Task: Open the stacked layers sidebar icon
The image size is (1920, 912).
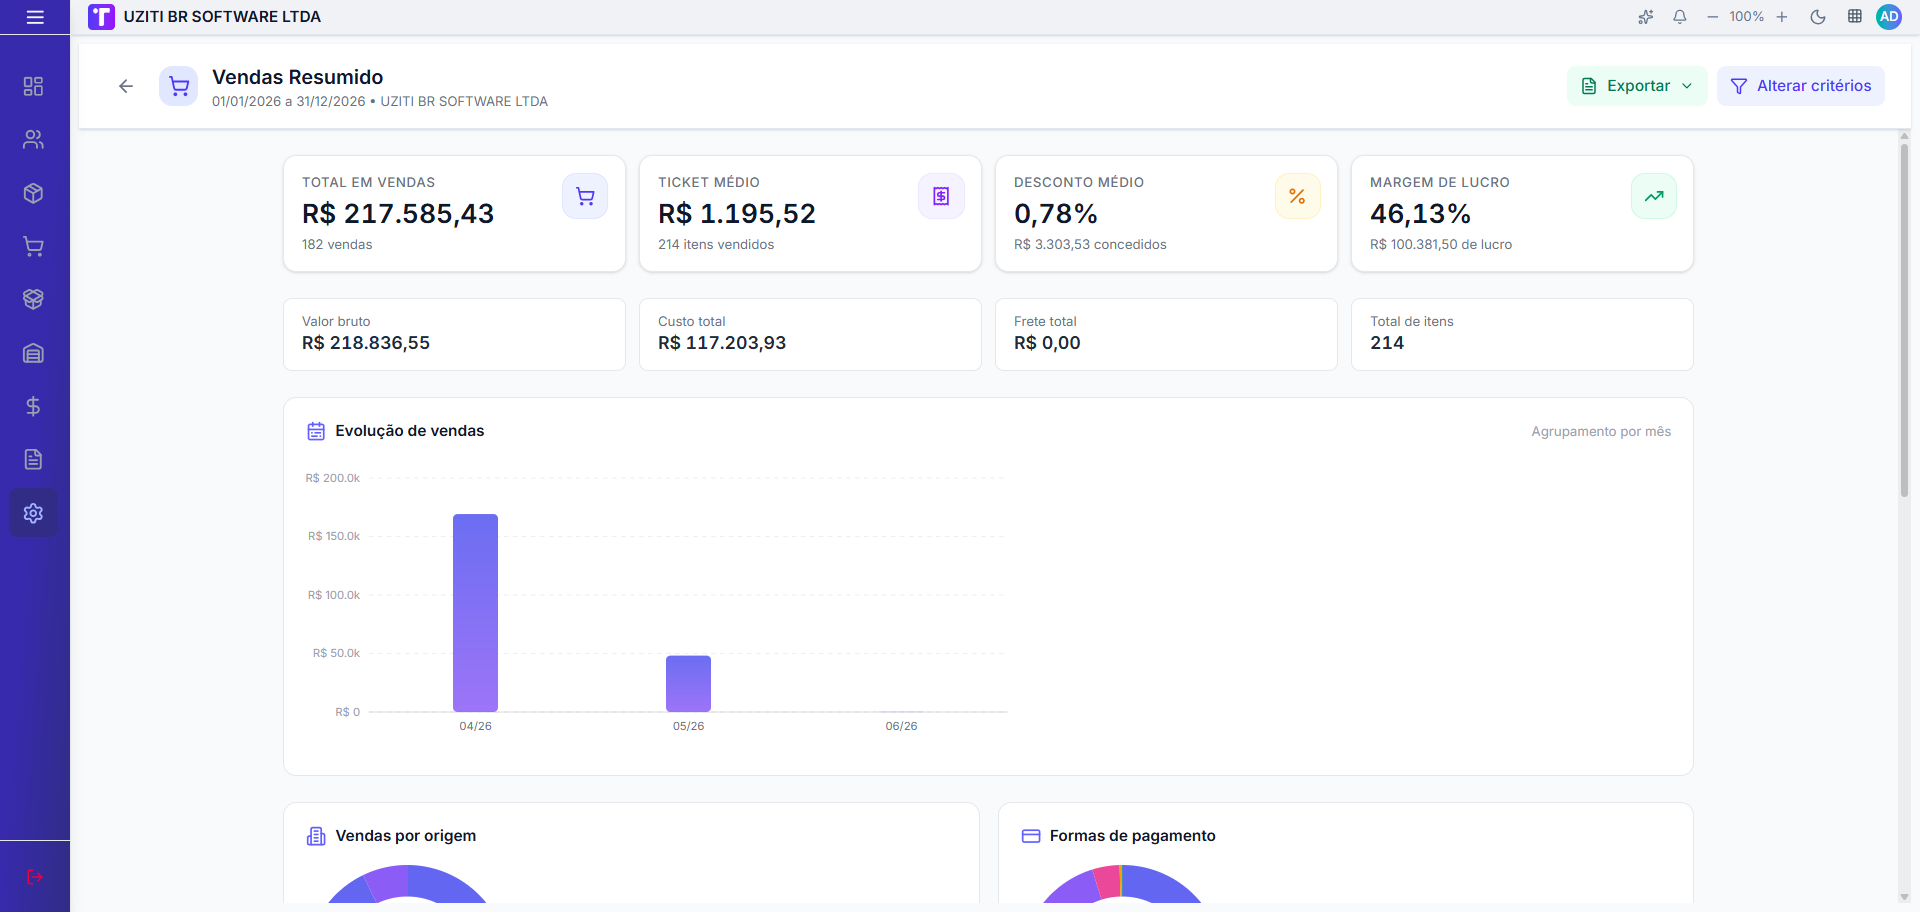Action: click(33, 299)
